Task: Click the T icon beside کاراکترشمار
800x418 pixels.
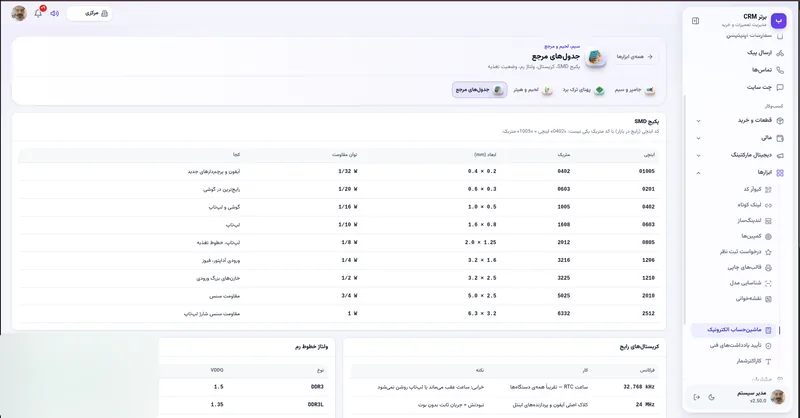Action: pyautogui.click(x=768, y=361)
